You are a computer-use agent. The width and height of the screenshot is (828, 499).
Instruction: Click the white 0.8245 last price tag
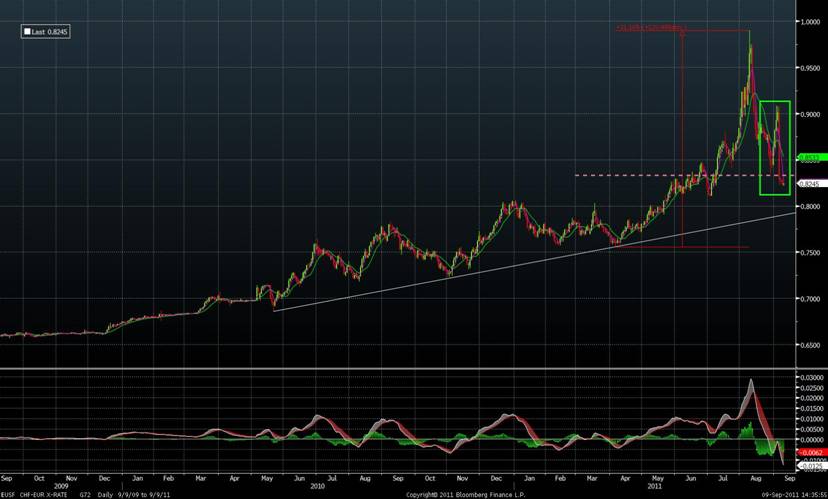click(808, 184)
